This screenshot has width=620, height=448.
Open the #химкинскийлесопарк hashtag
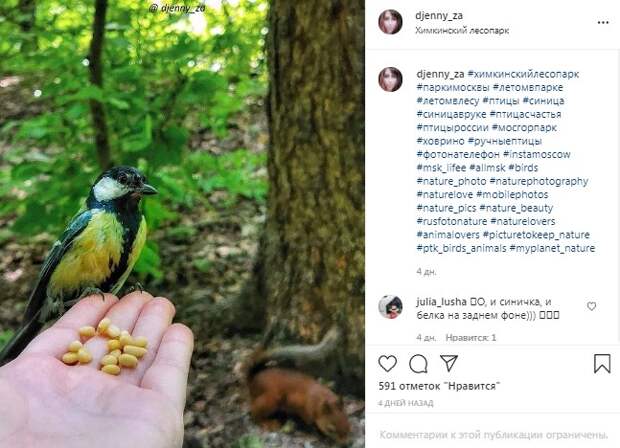(x=523, y=74)
